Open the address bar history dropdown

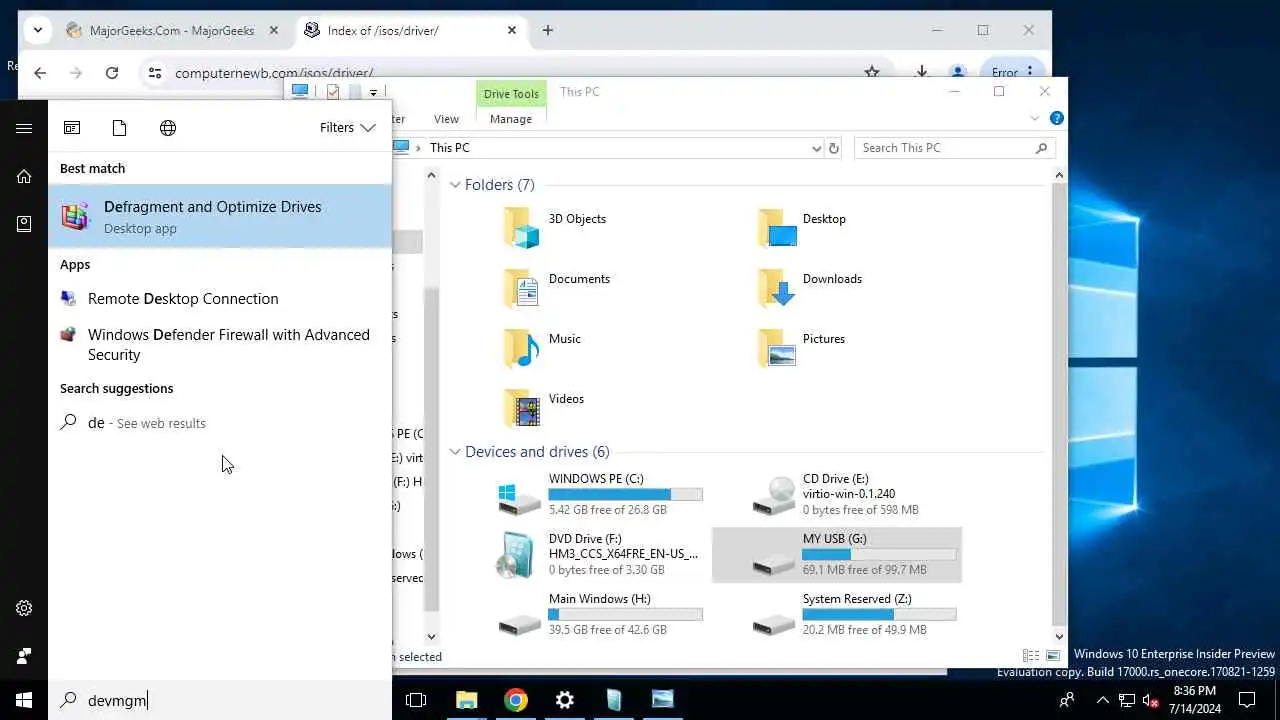coord(816,148)
